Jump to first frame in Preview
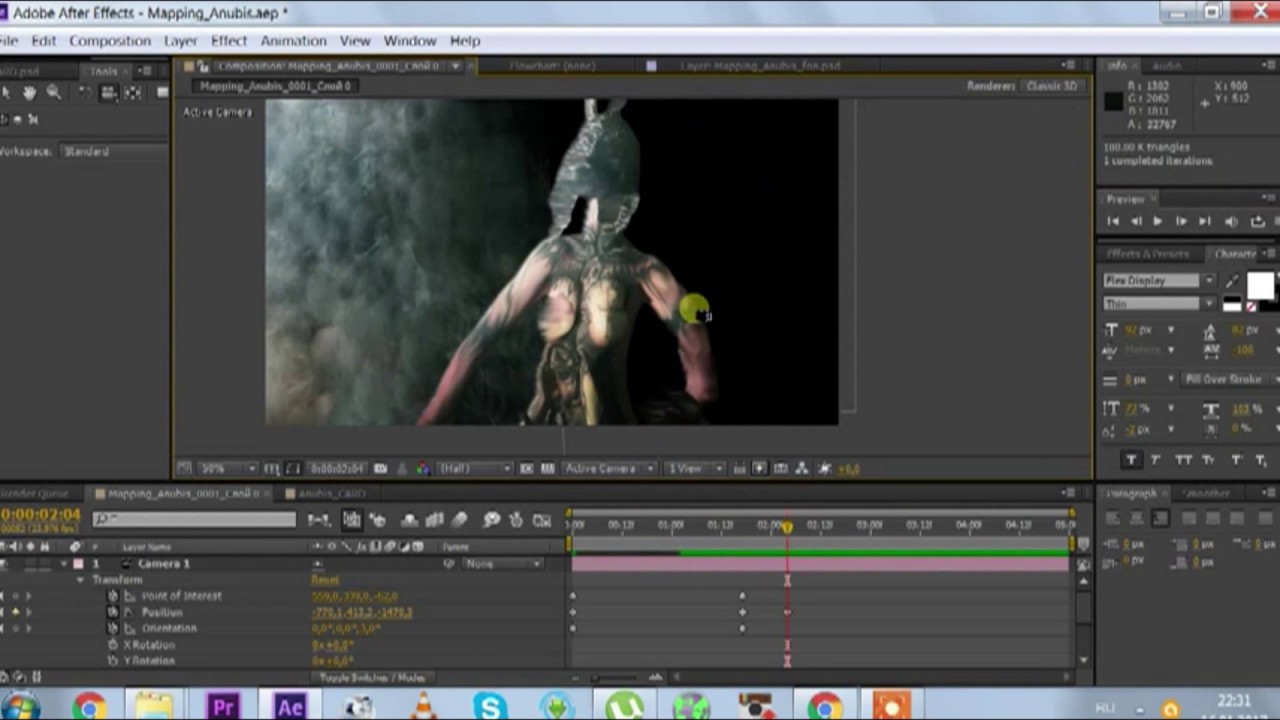 click(1113, 221)
